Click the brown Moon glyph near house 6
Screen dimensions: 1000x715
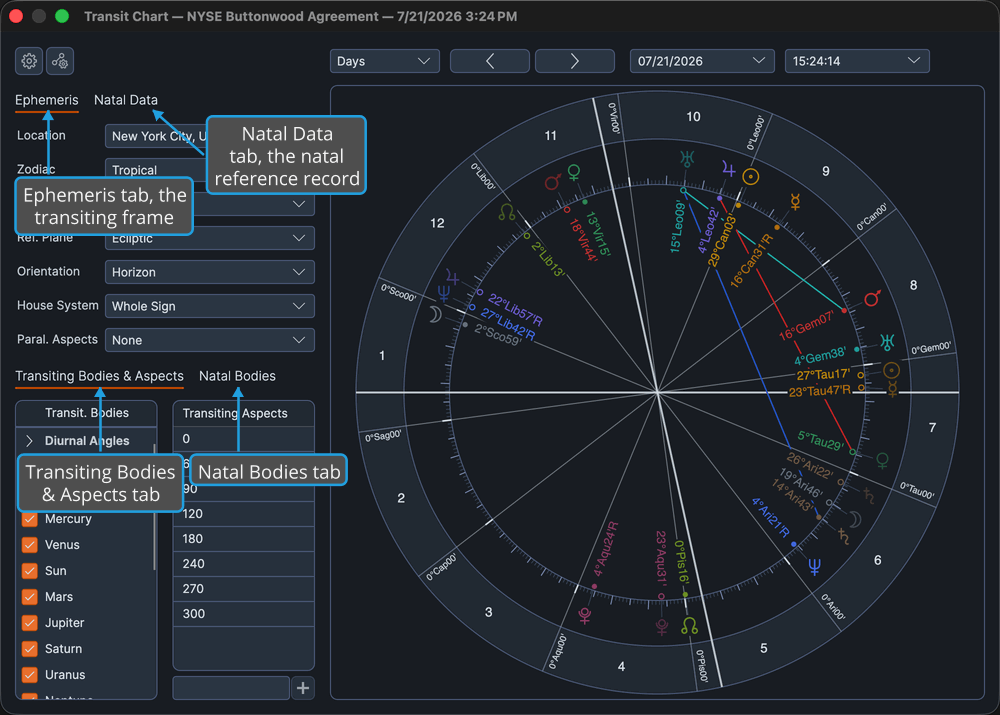855,519
